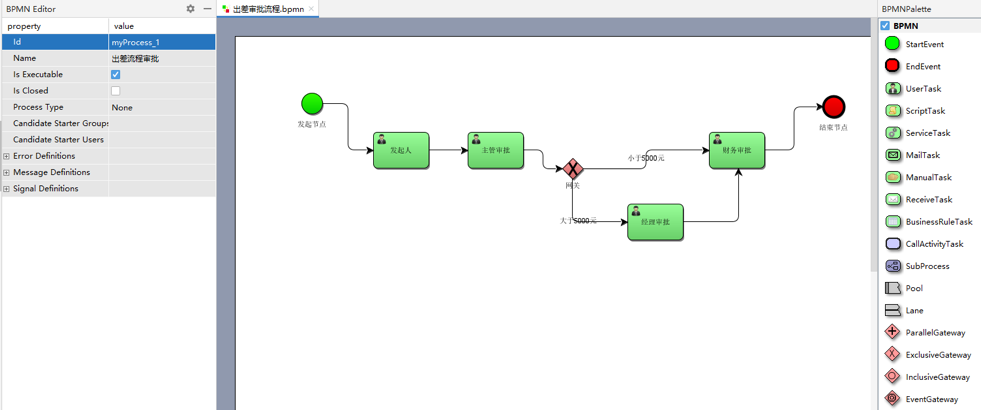Screen dimensions: 981x410
Task: Expand the Error Definitions row
Action: click(x=6, y=156)
